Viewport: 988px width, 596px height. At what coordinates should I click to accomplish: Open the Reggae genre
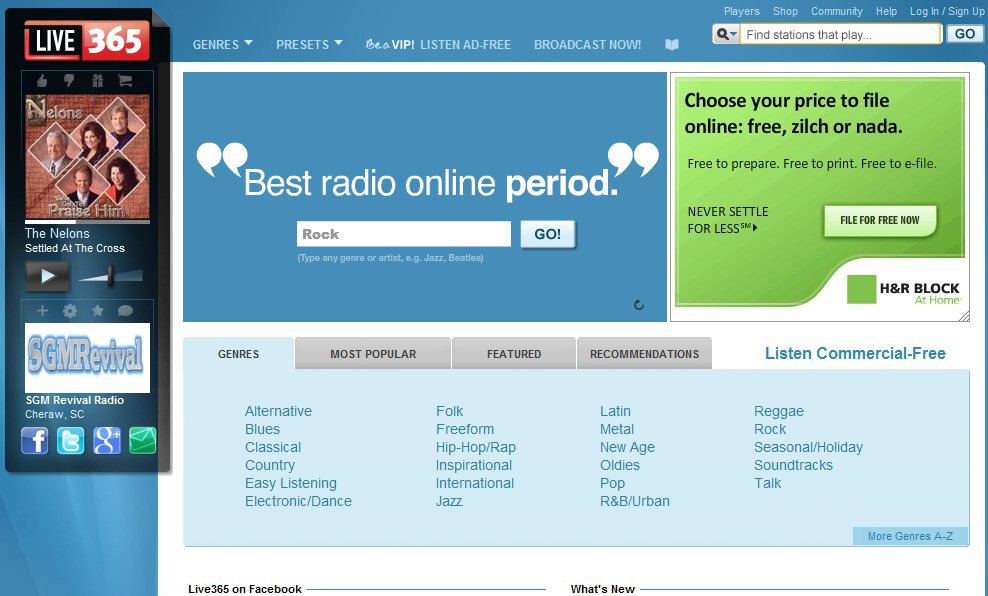click(779, 411)
